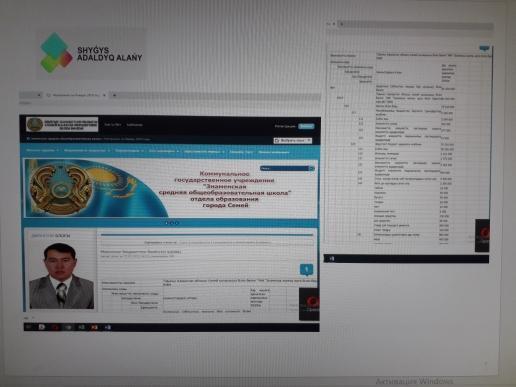Close the browser tab in left window
Image resolution: width=516 pixels, height=387 pixels.
coord(104,95)
